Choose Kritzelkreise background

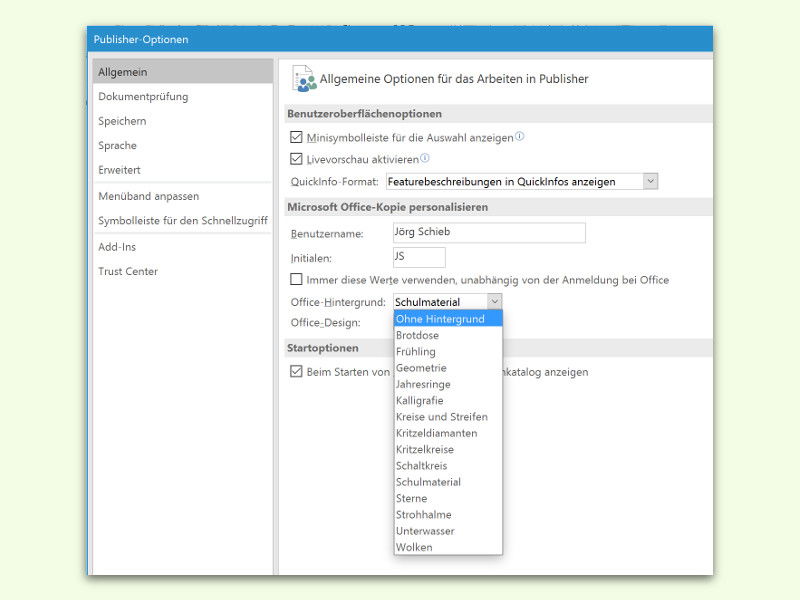(448, 449)
